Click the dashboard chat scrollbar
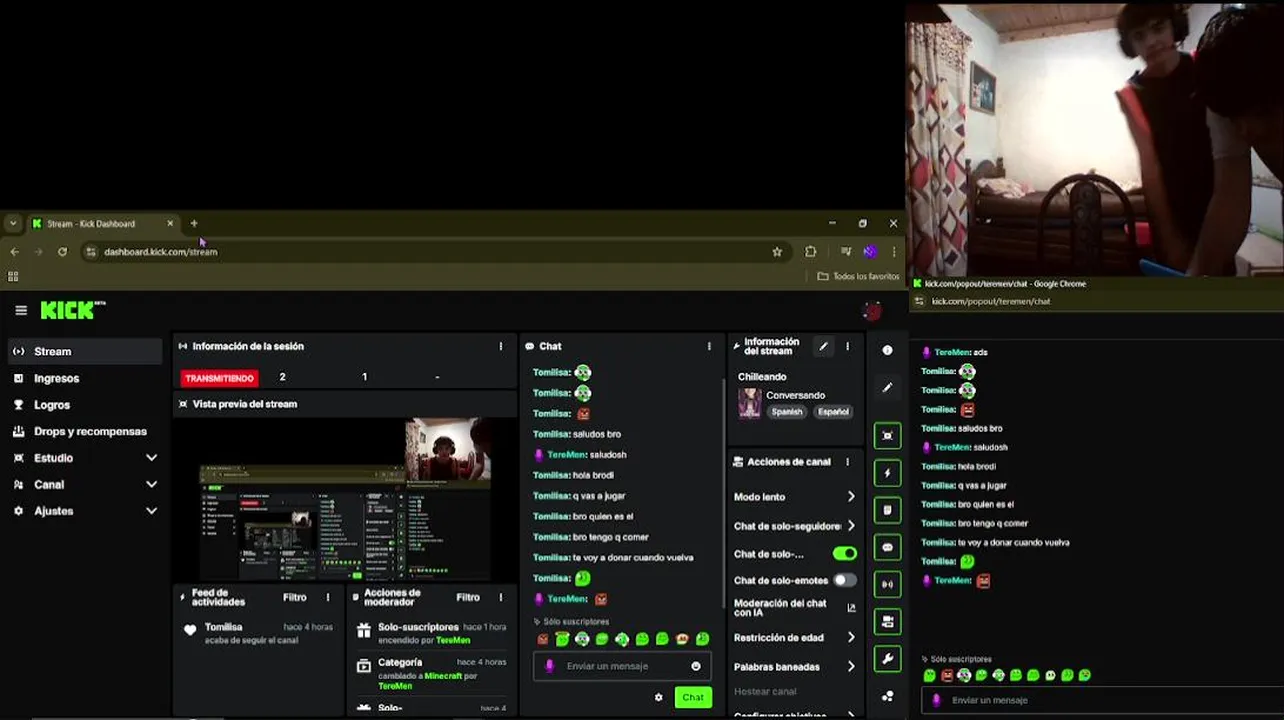 coord(722,492)
